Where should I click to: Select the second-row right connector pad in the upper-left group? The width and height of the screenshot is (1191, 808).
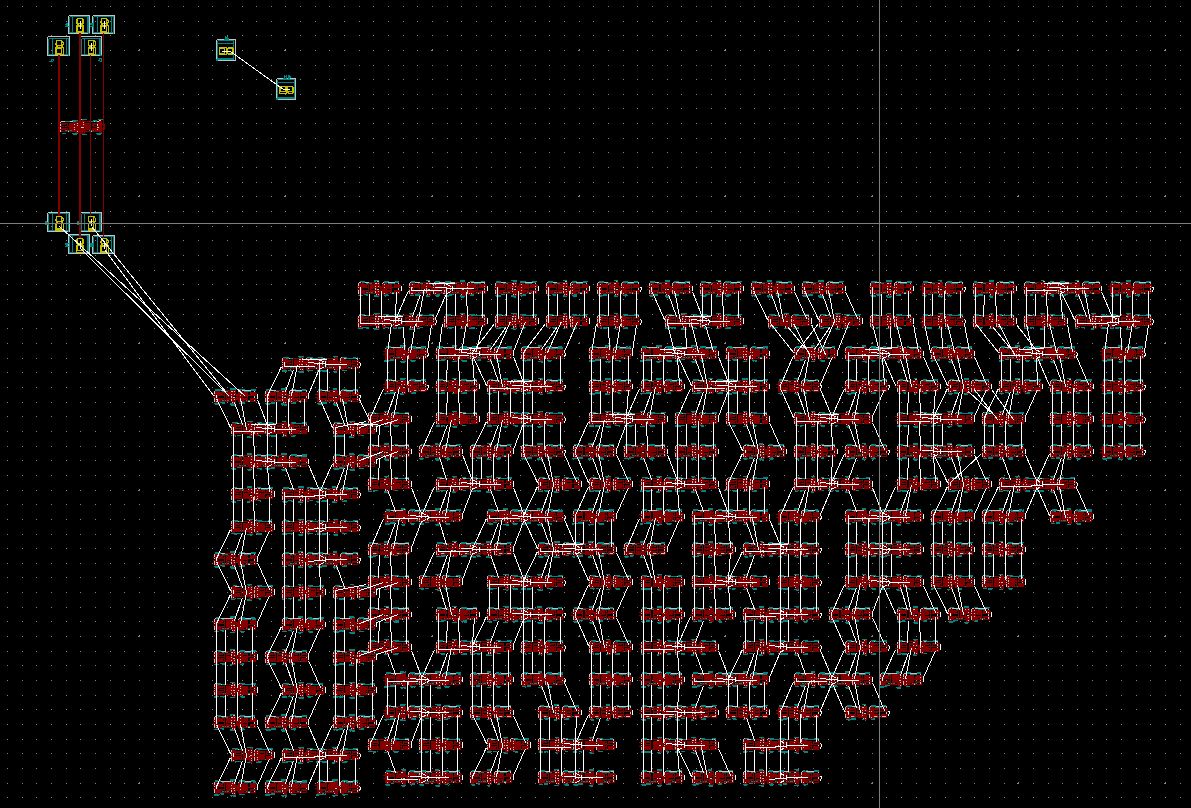pos(91,47)
